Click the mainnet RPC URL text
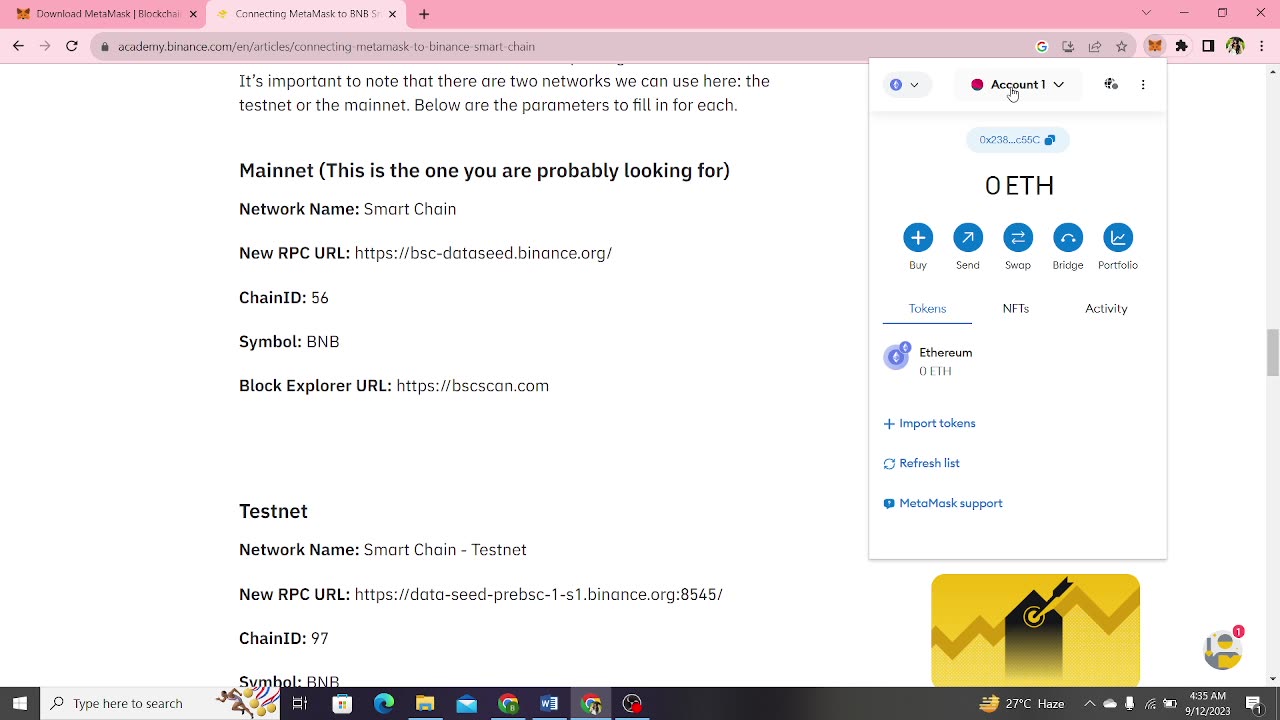1280x720 pixels. pyautogui.click(x=483, y=253)
